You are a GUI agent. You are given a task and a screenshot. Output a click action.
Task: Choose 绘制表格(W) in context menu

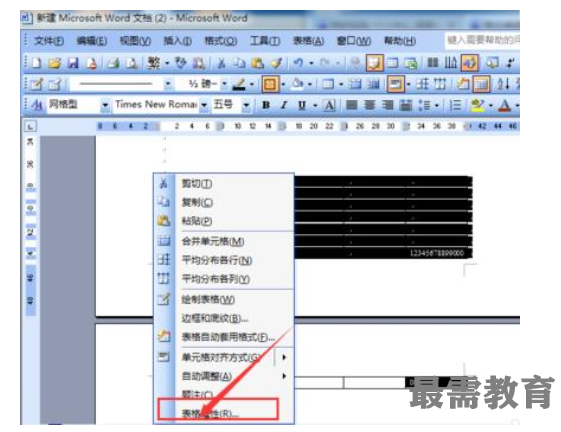click(224, 299)
